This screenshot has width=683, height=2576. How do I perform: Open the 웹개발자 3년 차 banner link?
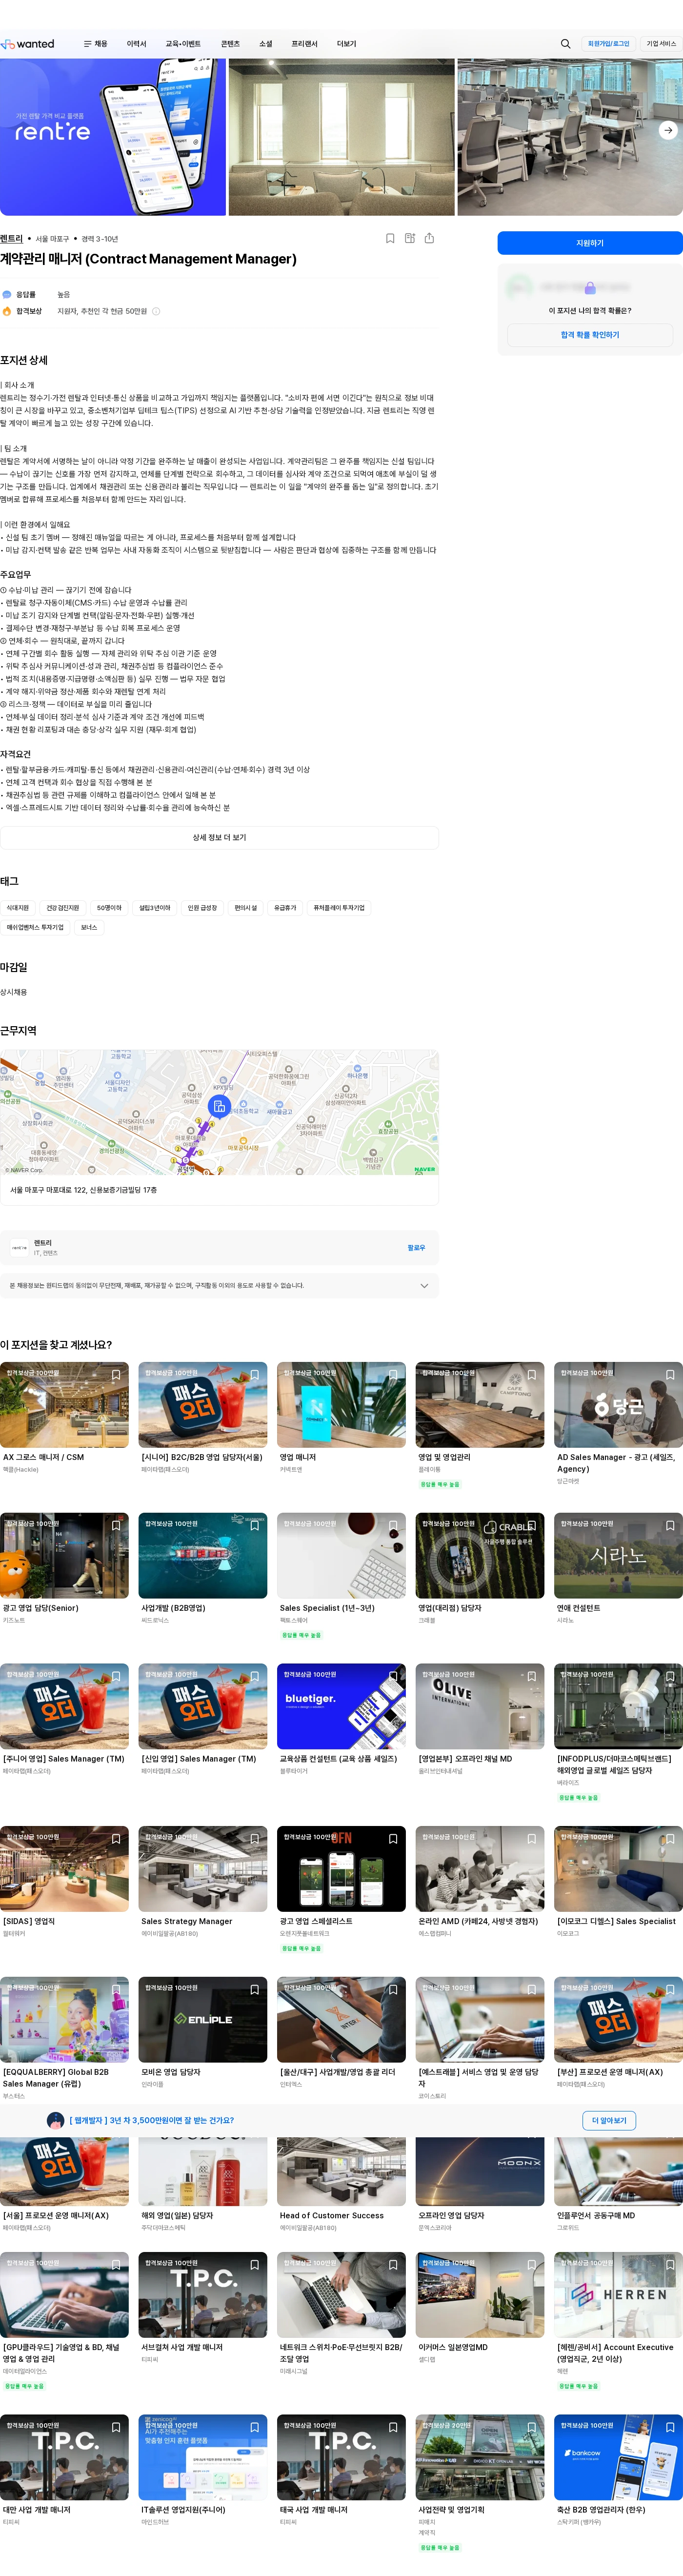tap(151, 2120)
